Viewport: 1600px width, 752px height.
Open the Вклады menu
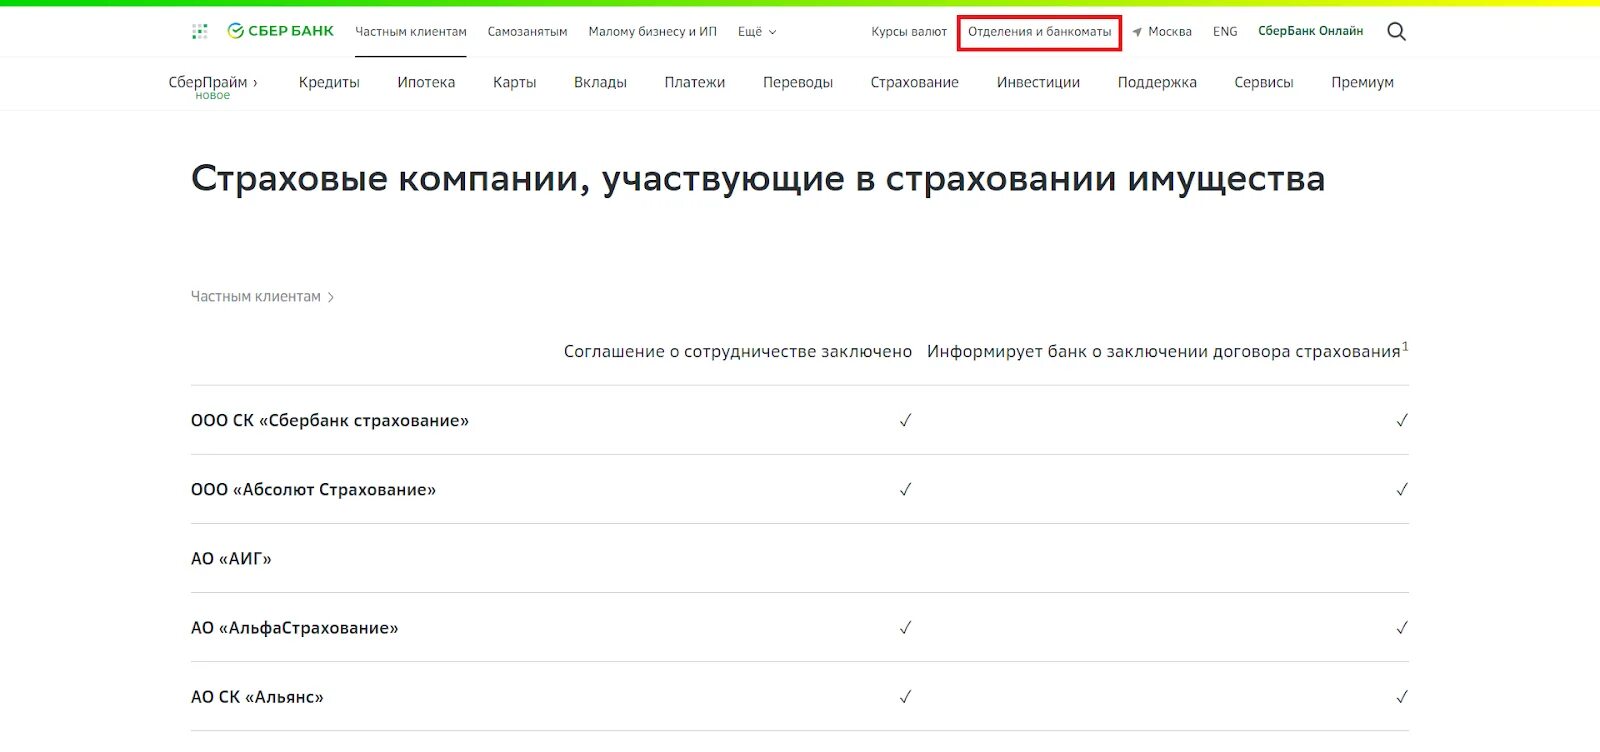[600, 83]
